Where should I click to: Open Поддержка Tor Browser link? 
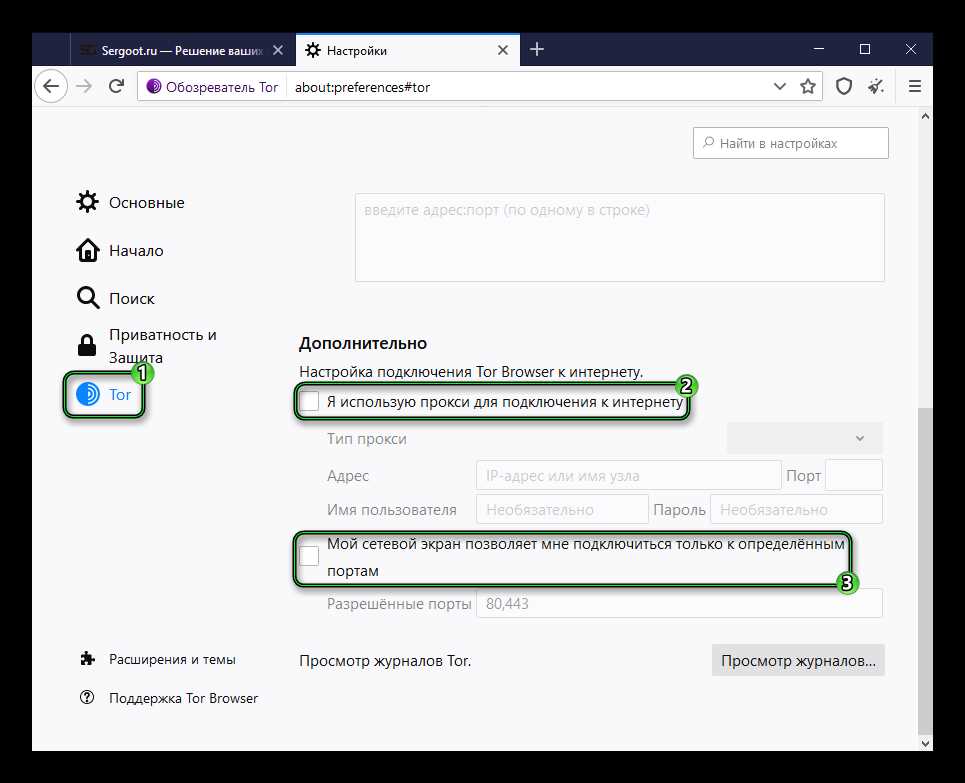[x=183, y=698]
